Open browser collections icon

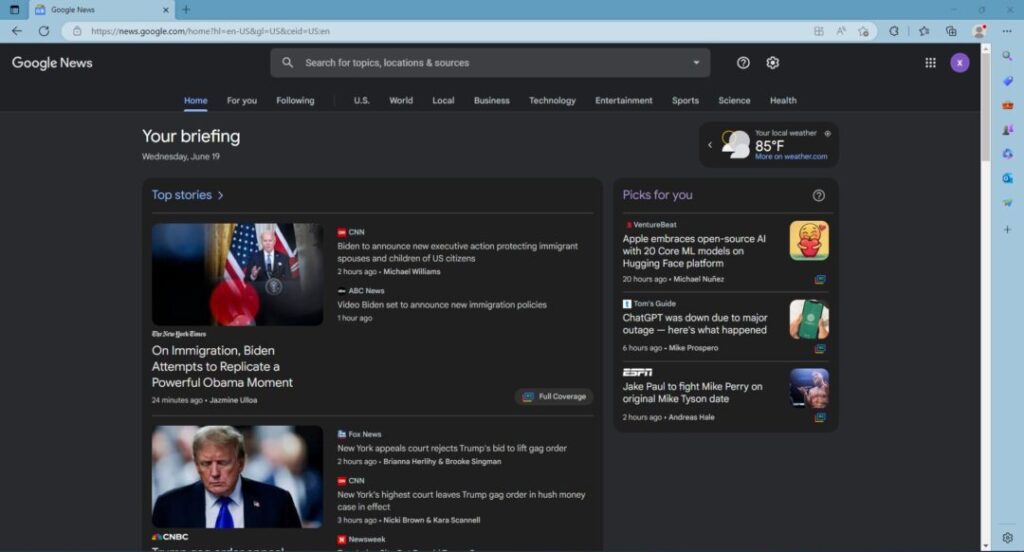[951, 31]
